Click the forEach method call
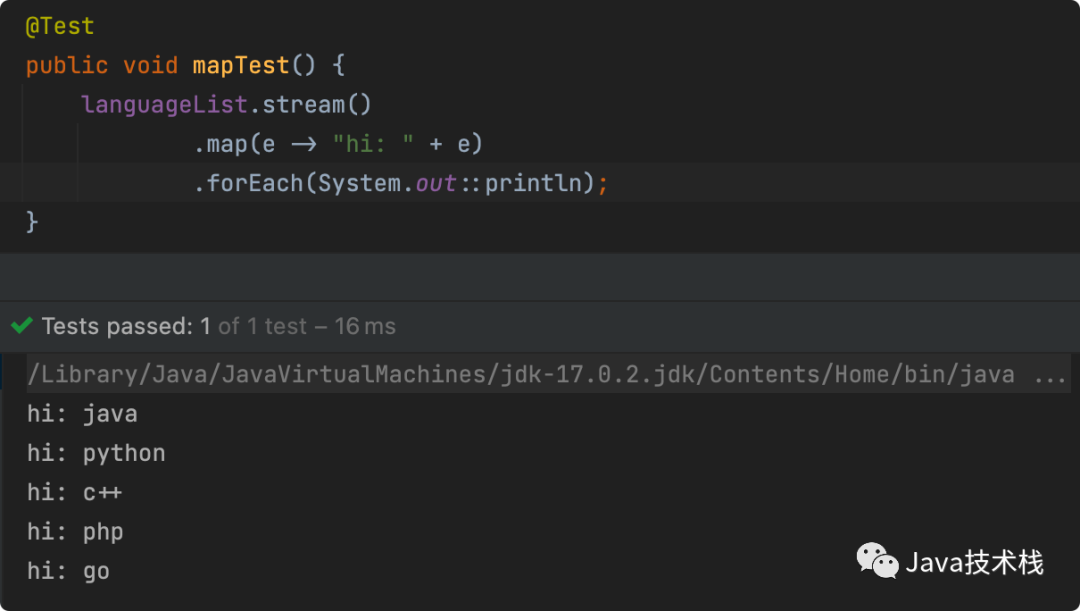Image resolution: width=1080 pixels, height=611 pixels. [255, 183]
